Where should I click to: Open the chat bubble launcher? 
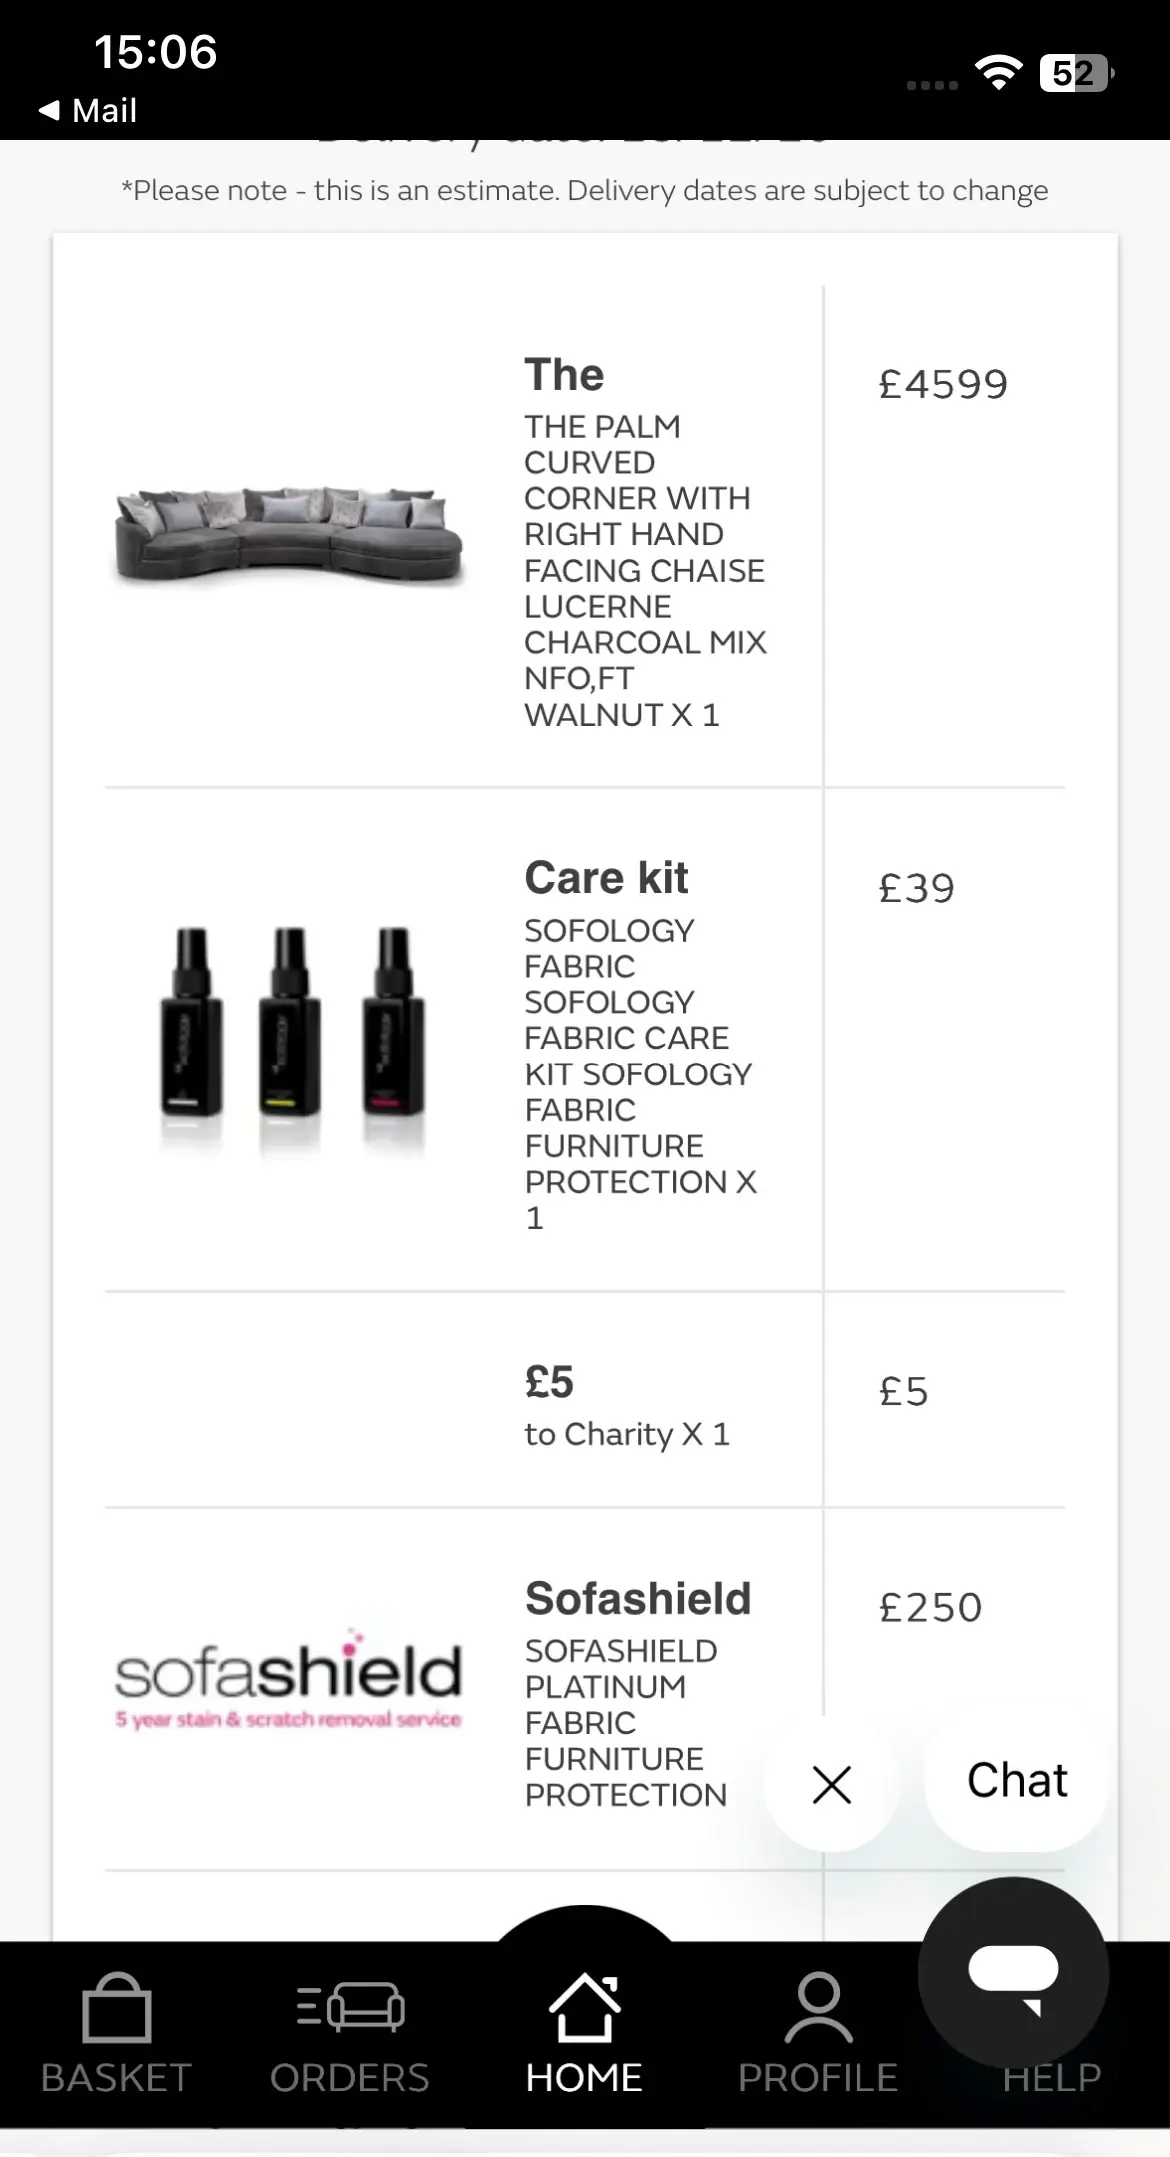[1013, 1972]
